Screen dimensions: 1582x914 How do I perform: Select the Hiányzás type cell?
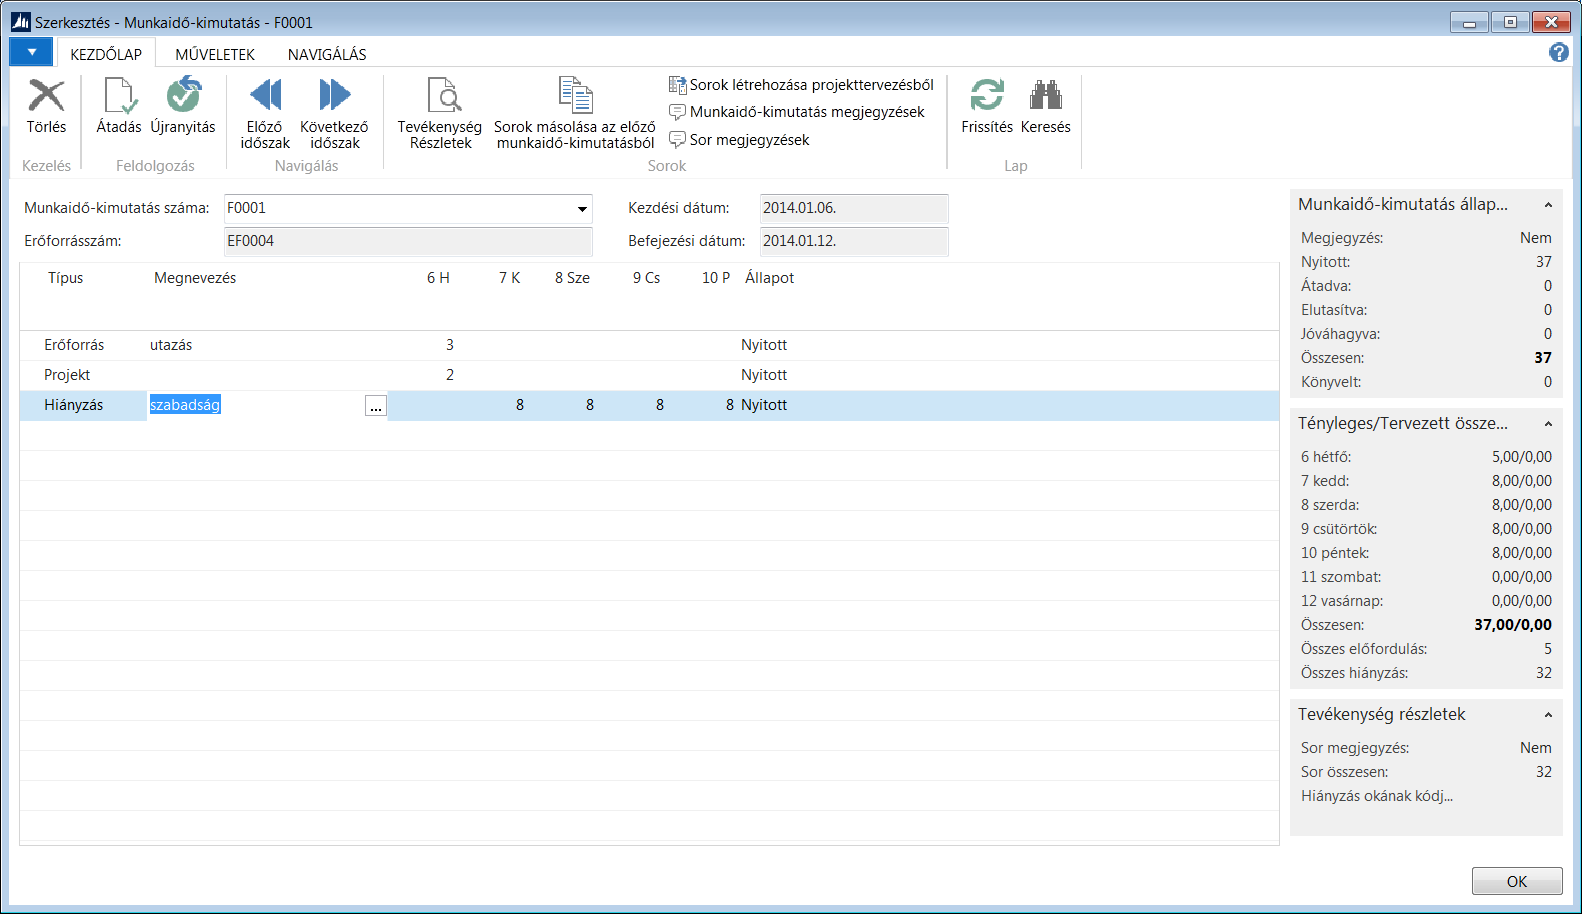coord(84,405)
